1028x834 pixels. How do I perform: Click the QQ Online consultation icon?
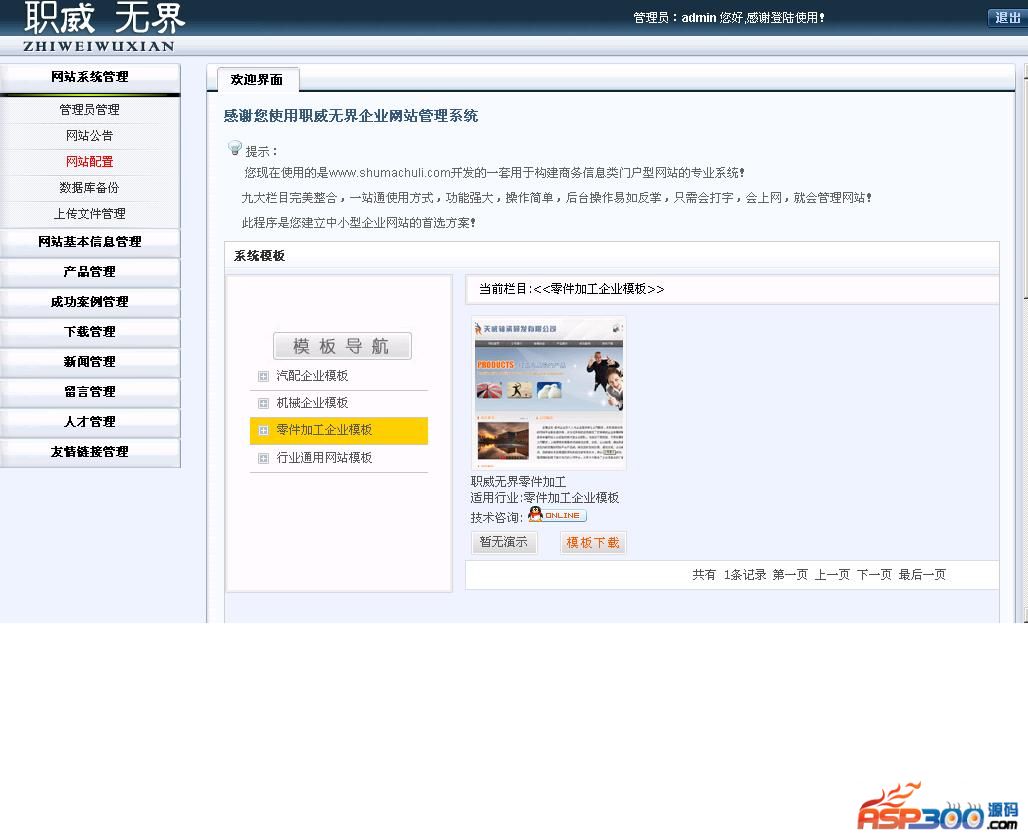click(556, 515)
